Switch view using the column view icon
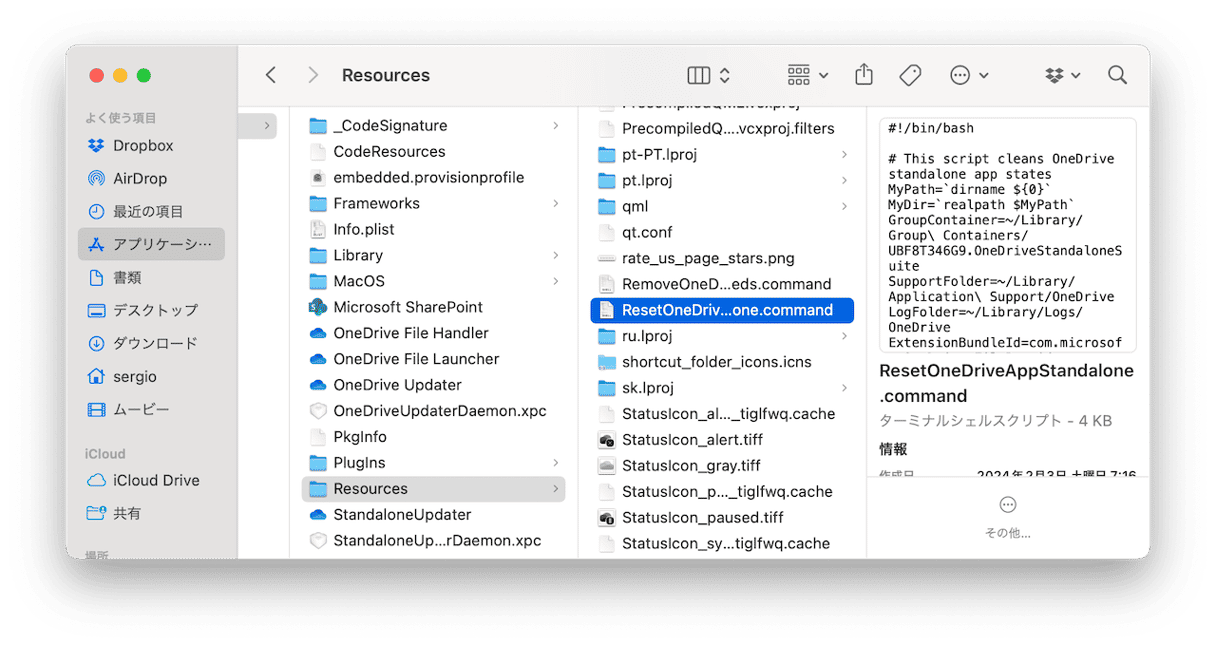 [x=699, y=75]
